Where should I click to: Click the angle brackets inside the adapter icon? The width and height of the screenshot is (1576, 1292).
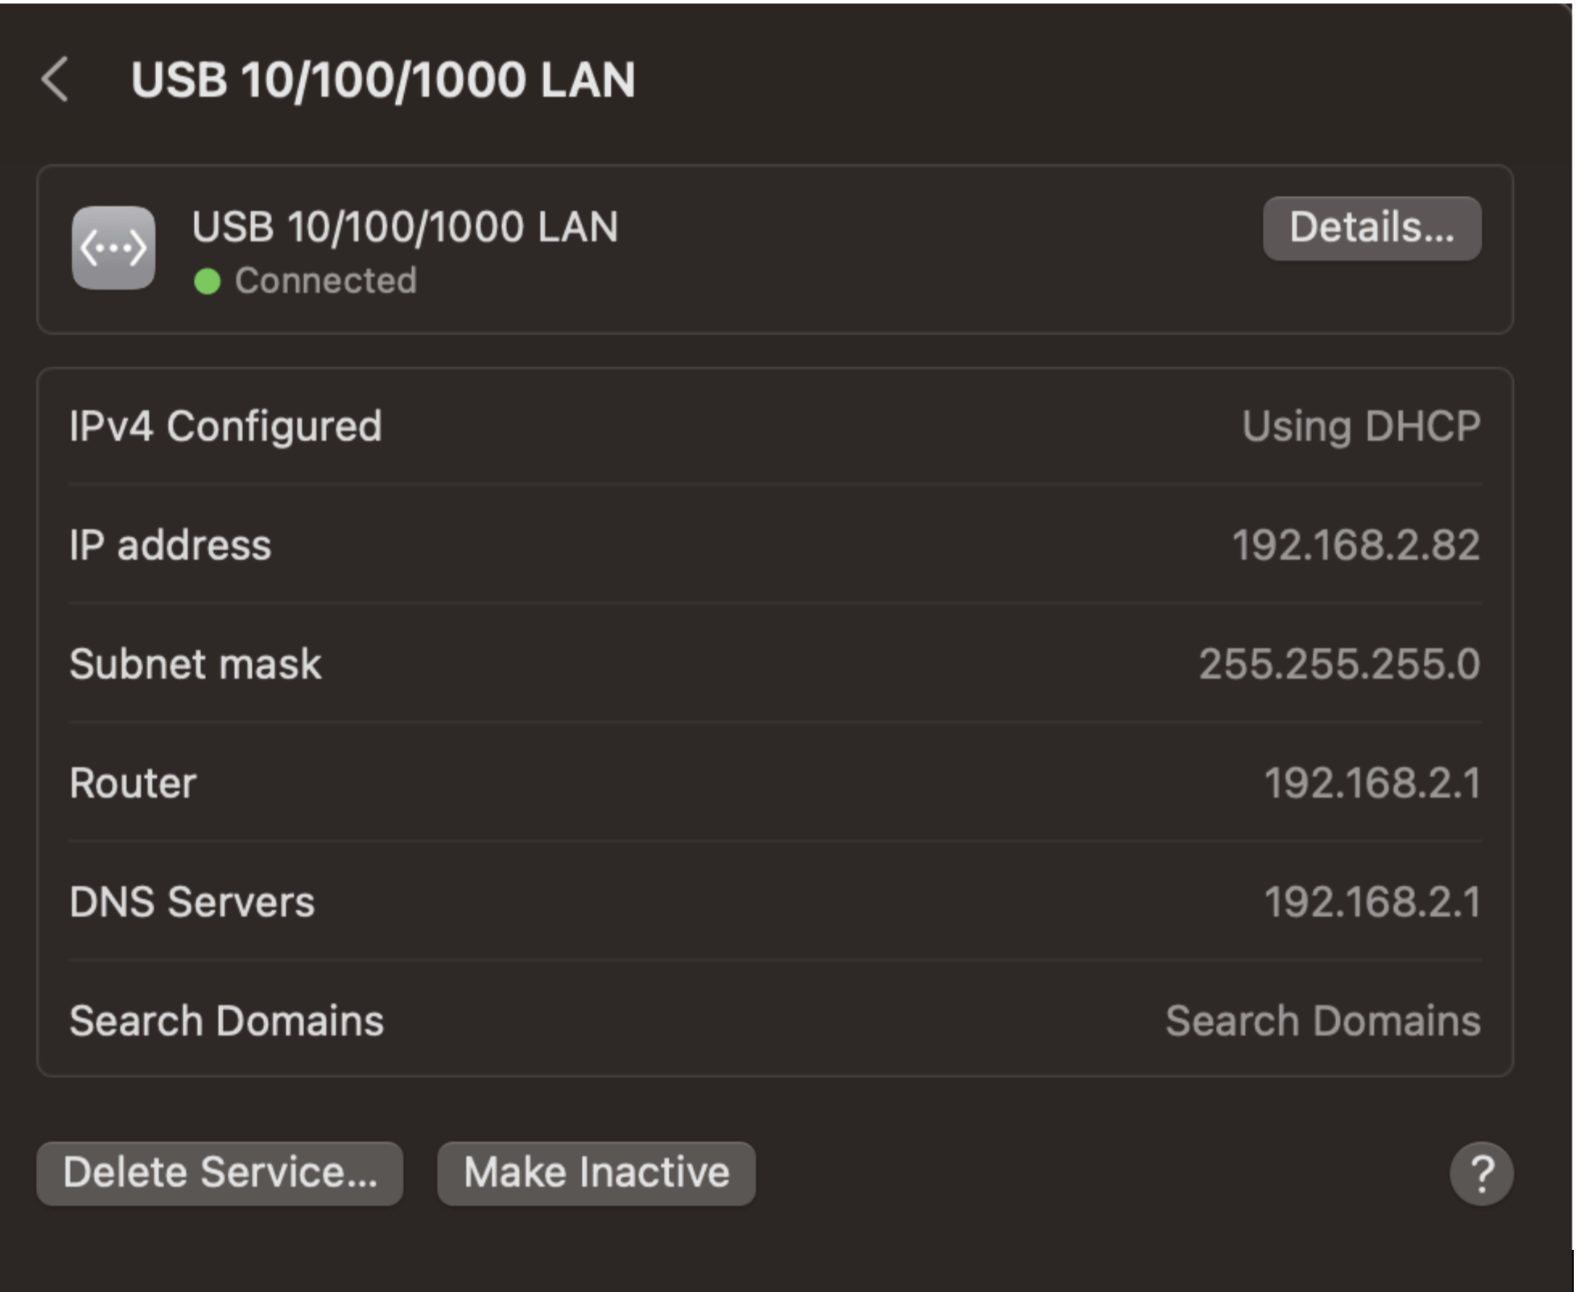click(x=113, y=247)
